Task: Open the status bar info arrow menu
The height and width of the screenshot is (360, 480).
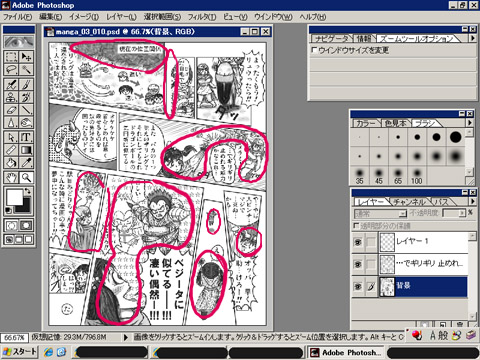Action: [x=125, y=337]
